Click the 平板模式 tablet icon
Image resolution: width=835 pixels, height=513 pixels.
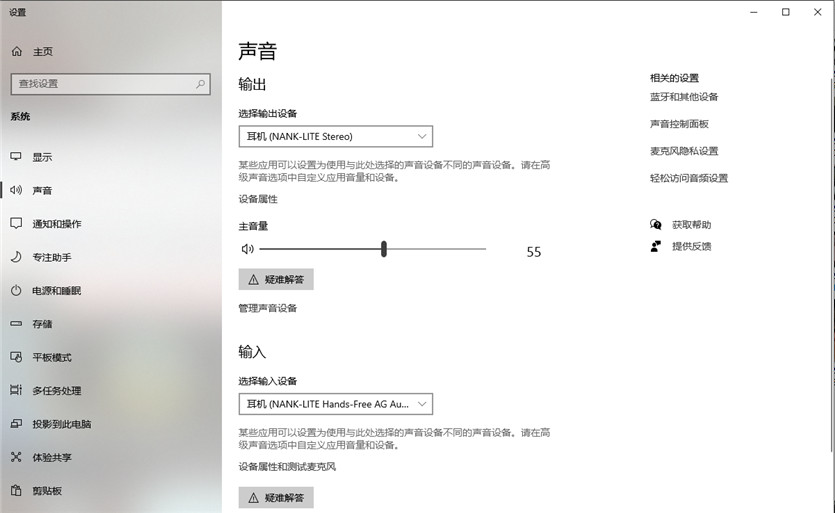click(x=16, y=357)
